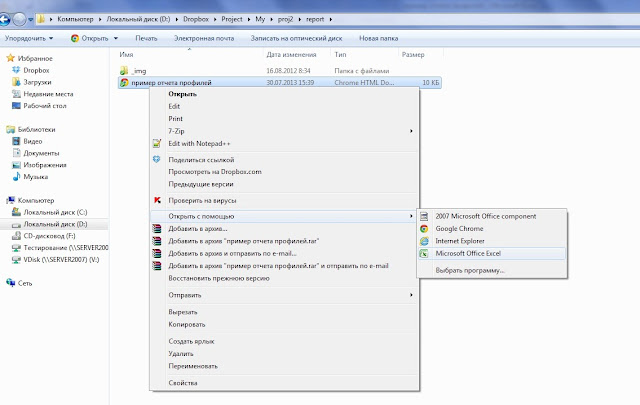Click the Библиотеки icon in sidebar

[11, 129]
